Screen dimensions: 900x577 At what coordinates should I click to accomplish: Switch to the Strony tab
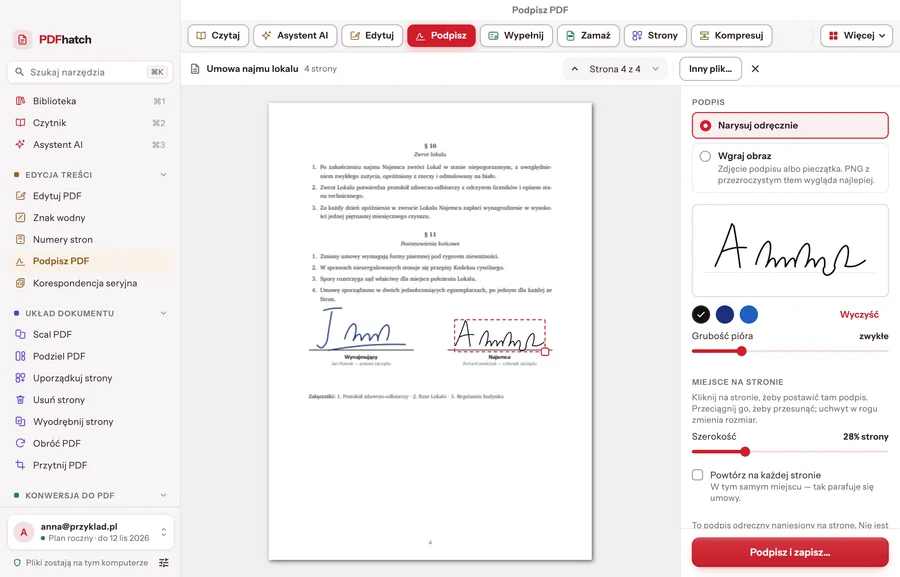pos(655,36)
